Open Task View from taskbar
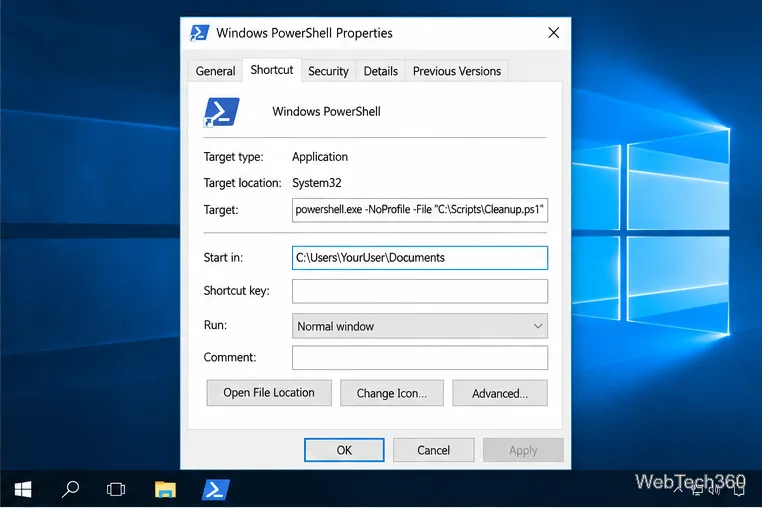762x508 pixels. 116,489
